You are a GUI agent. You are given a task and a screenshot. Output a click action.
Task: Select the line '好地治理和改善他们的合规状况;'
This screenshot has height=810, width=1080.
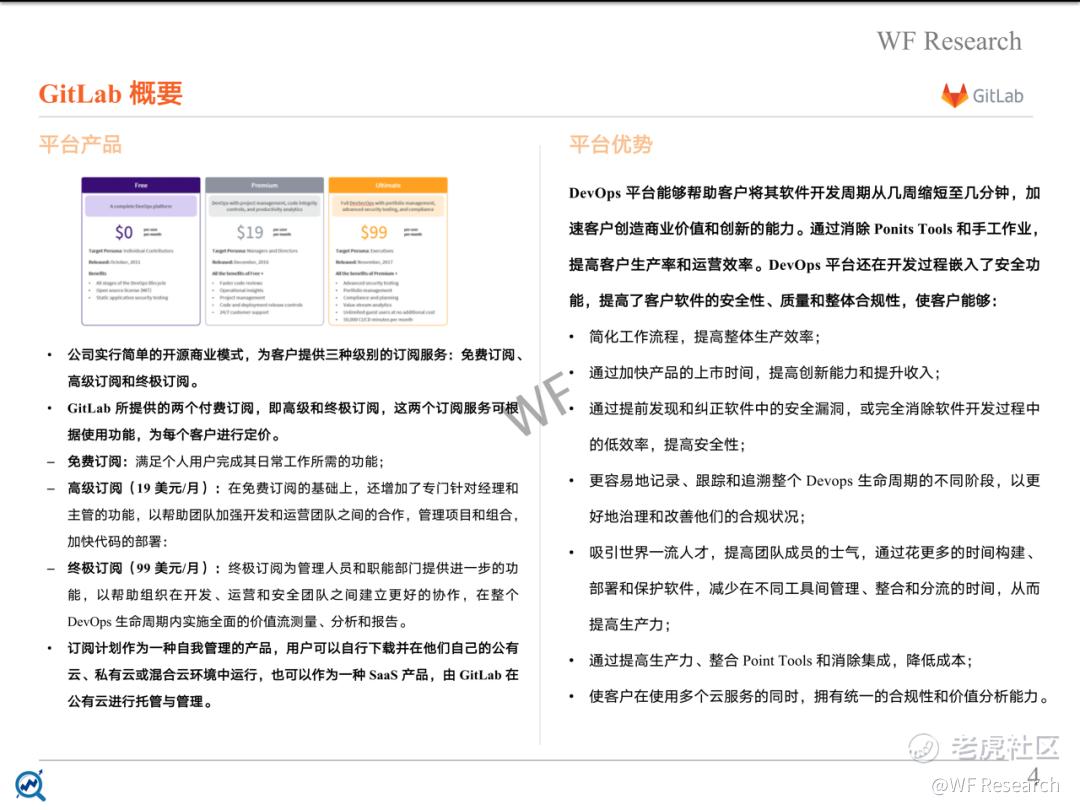click(x=697, y=517)
